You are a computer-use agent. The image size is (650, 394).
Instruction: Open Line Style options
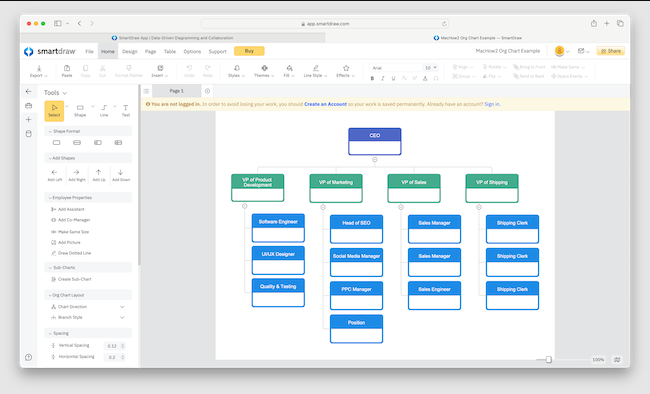(315, 71)
